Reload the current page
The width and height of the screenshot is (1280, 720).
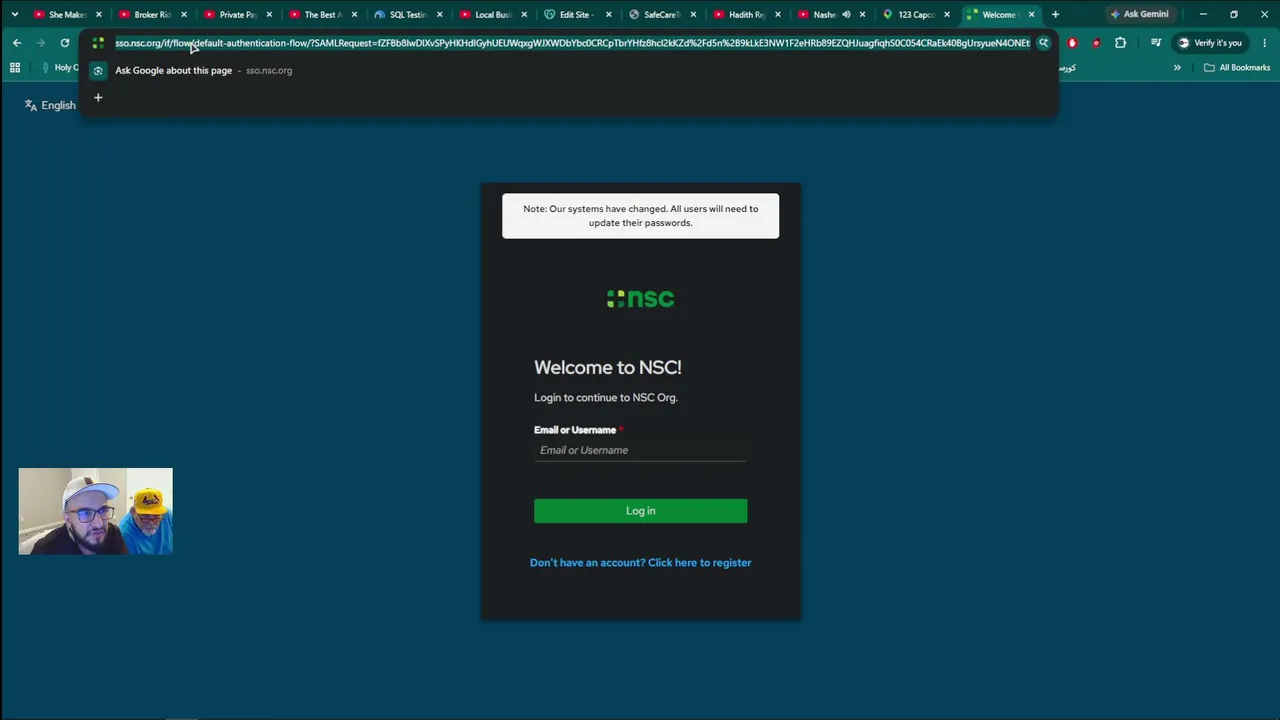tap(65, 43)
